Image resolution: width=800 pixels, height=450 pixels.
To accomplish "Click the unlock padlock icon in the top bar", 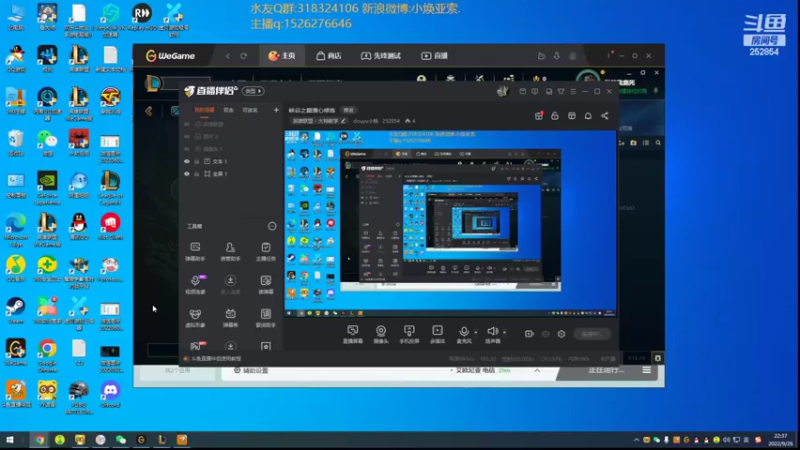I will pos(555,116).
